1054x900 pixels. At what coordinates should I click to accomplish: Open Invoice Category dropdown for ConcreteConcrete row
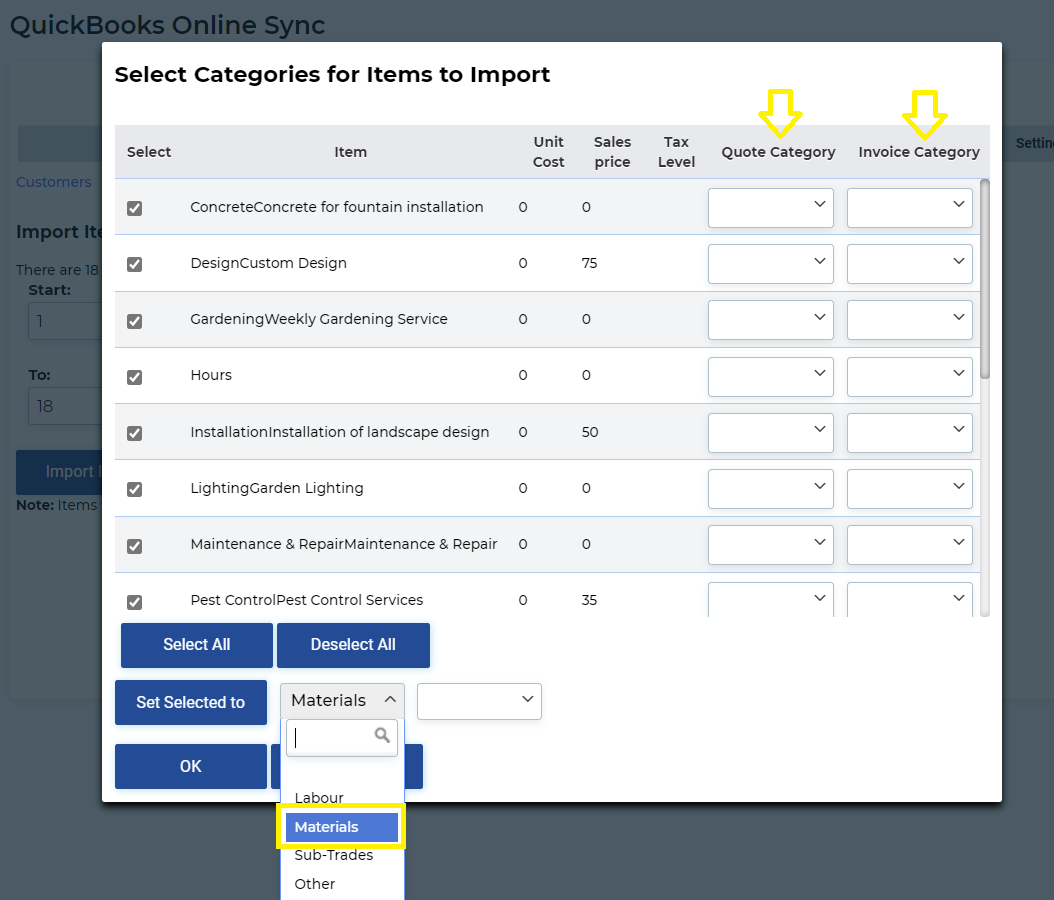tap(909, 208)
